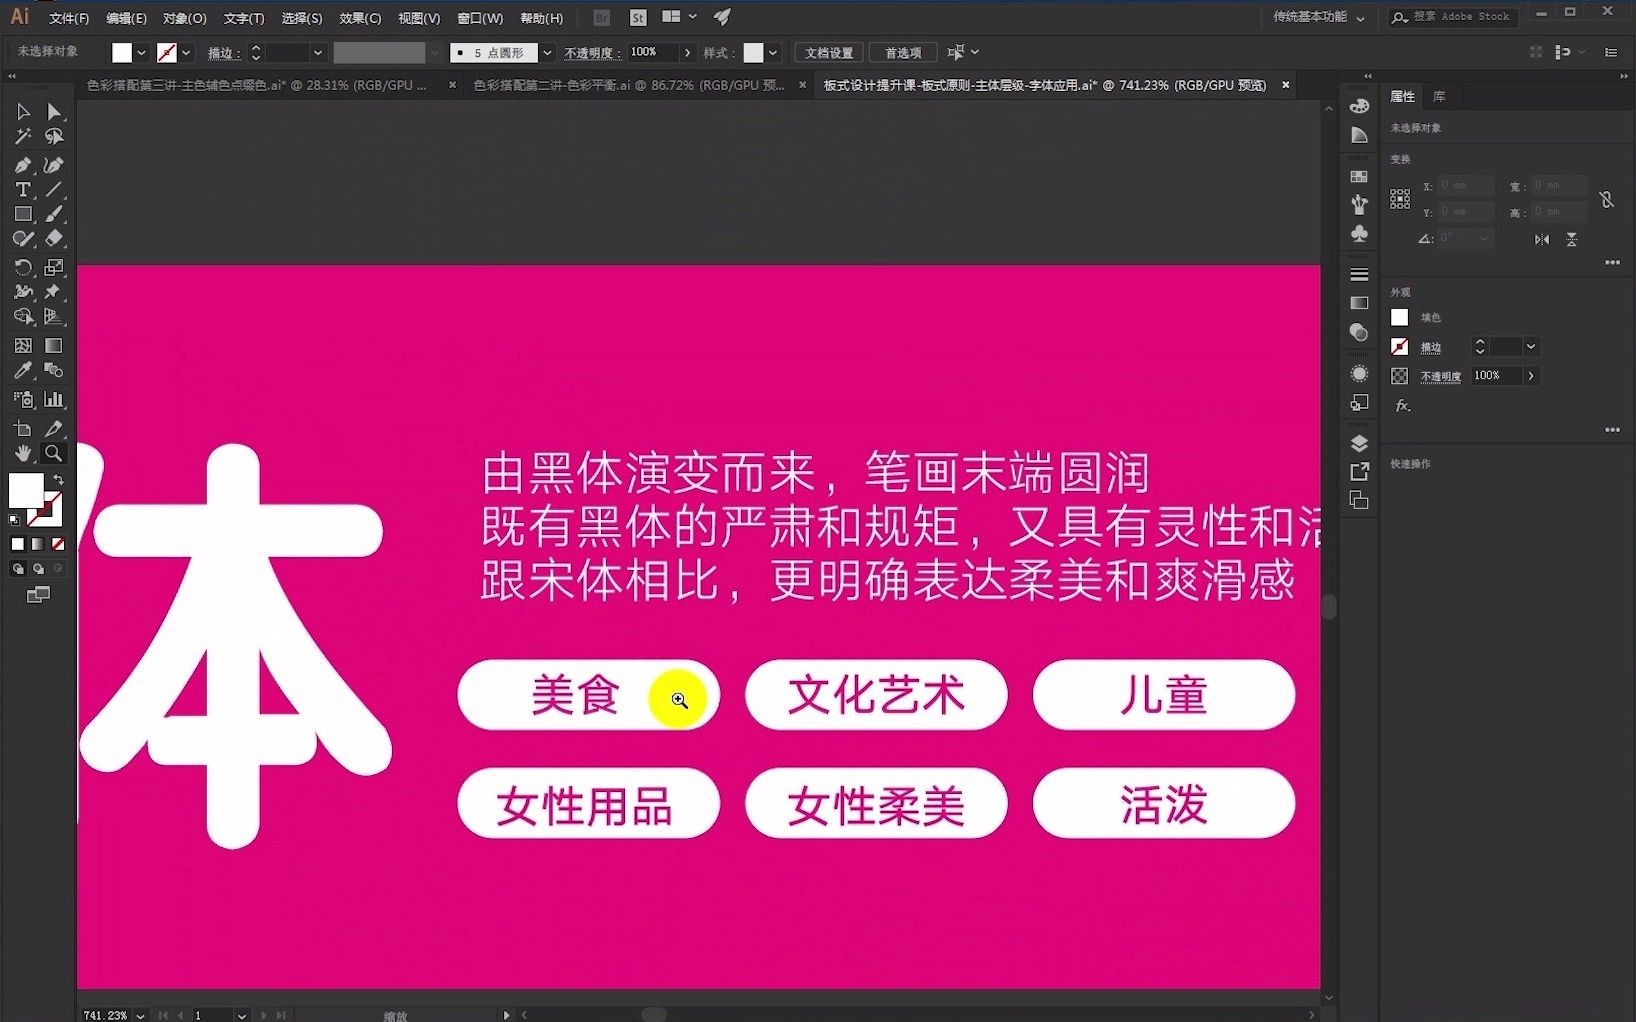Open the opacity dropdown in control bar
1636x1022 pixels.
688,52
